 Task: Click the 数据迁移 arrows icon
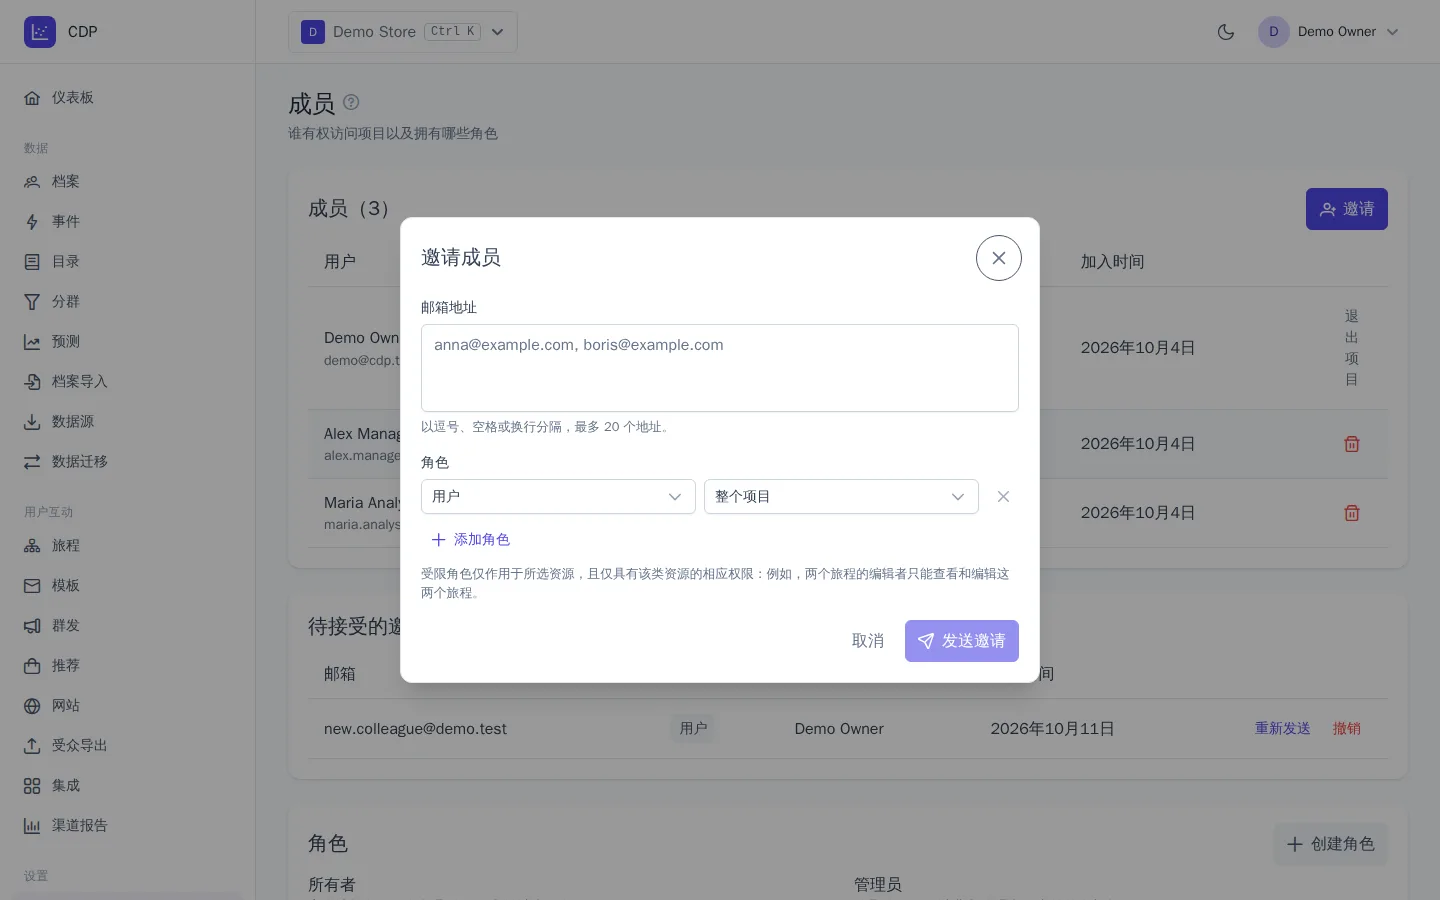pyautogui.click(x=32, y=462)
